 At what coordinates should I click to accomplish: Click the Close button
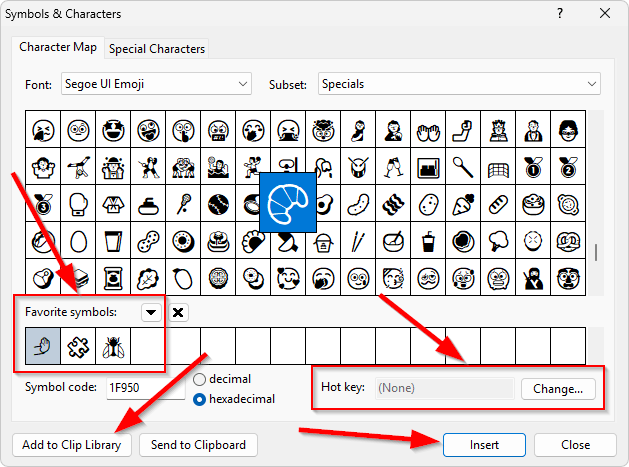click(x=575, y=445)
